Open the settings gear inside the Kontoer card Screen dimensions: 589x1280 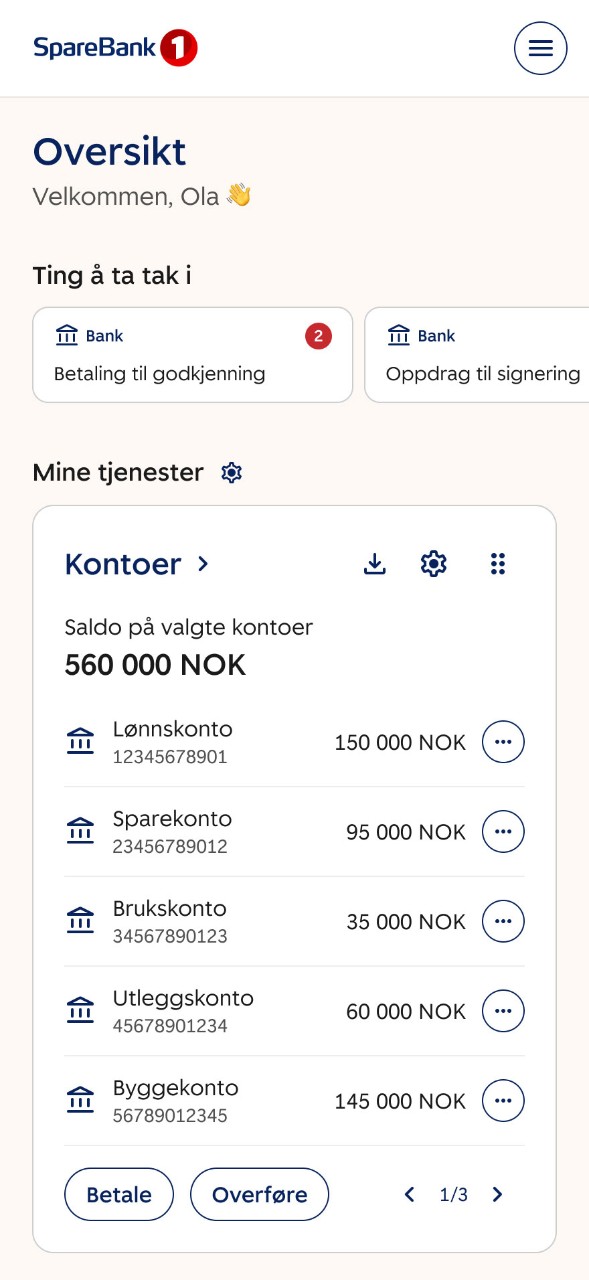point(432,563)
